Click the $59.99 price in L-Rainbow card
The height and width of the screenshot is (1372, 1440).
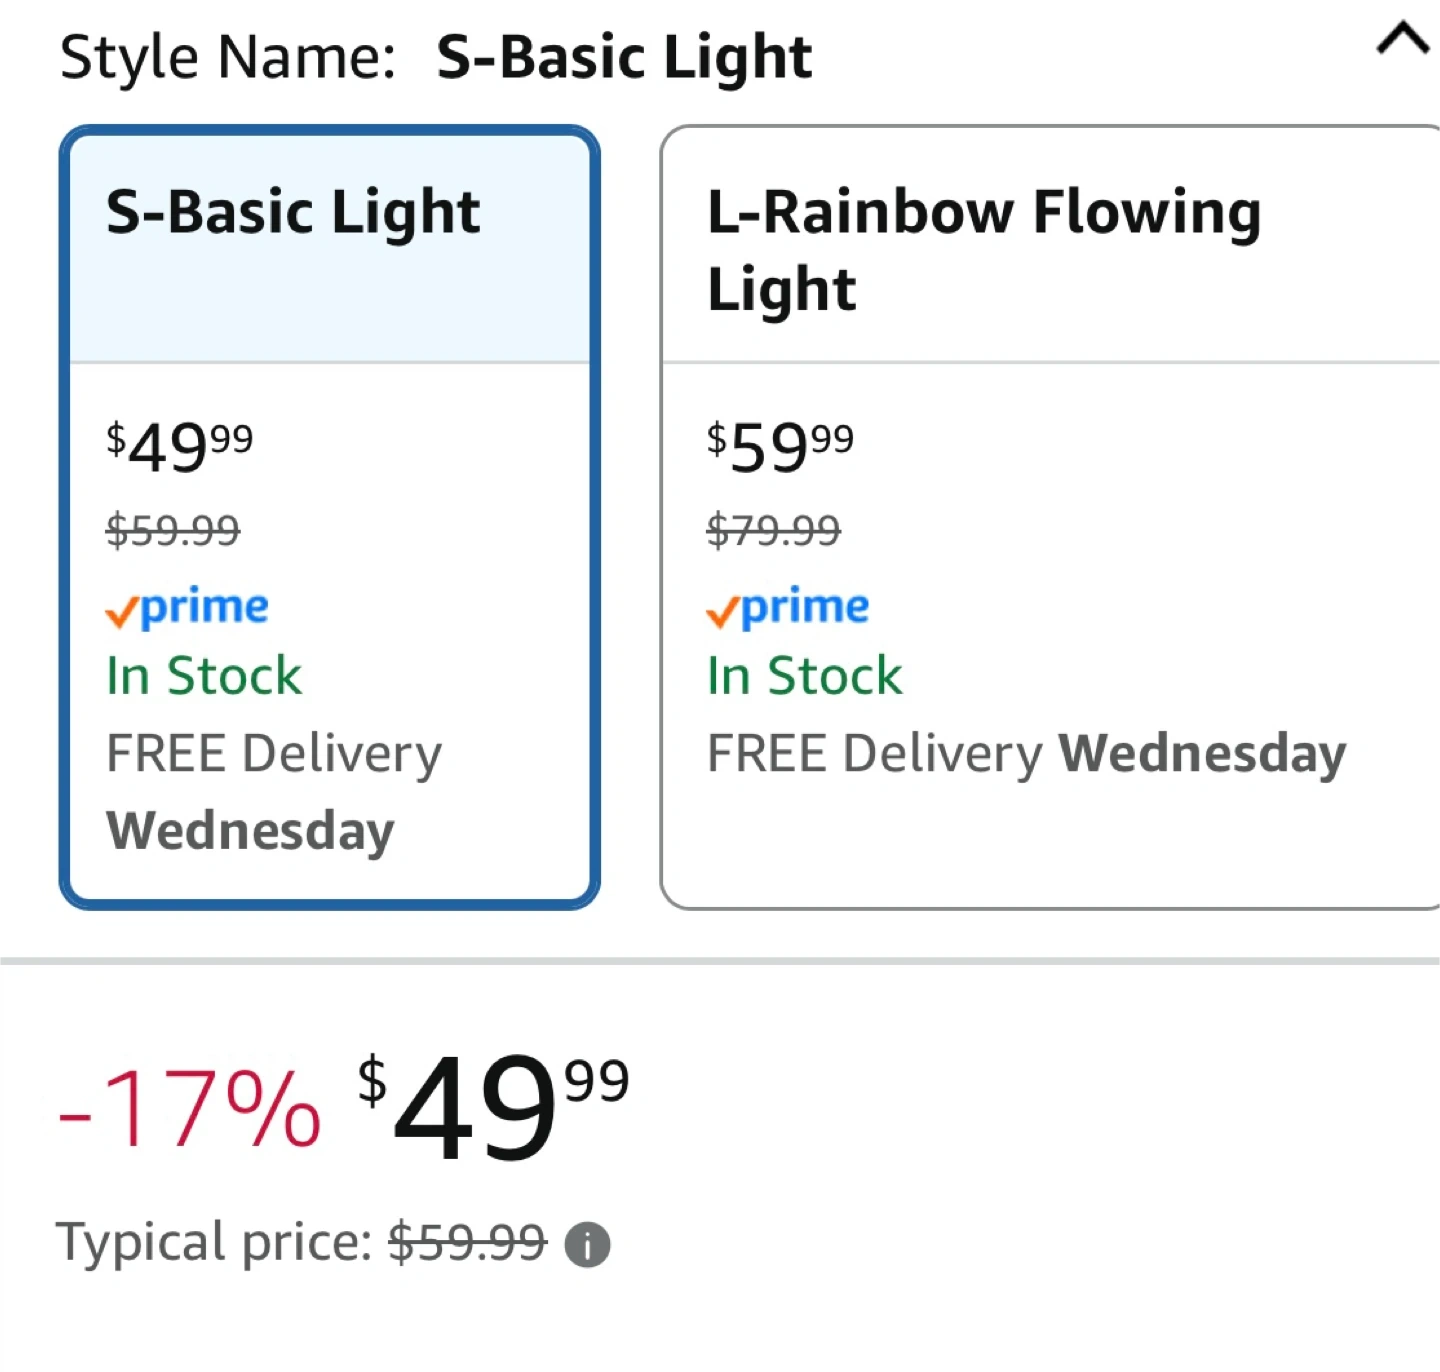[x=780, y=447]
